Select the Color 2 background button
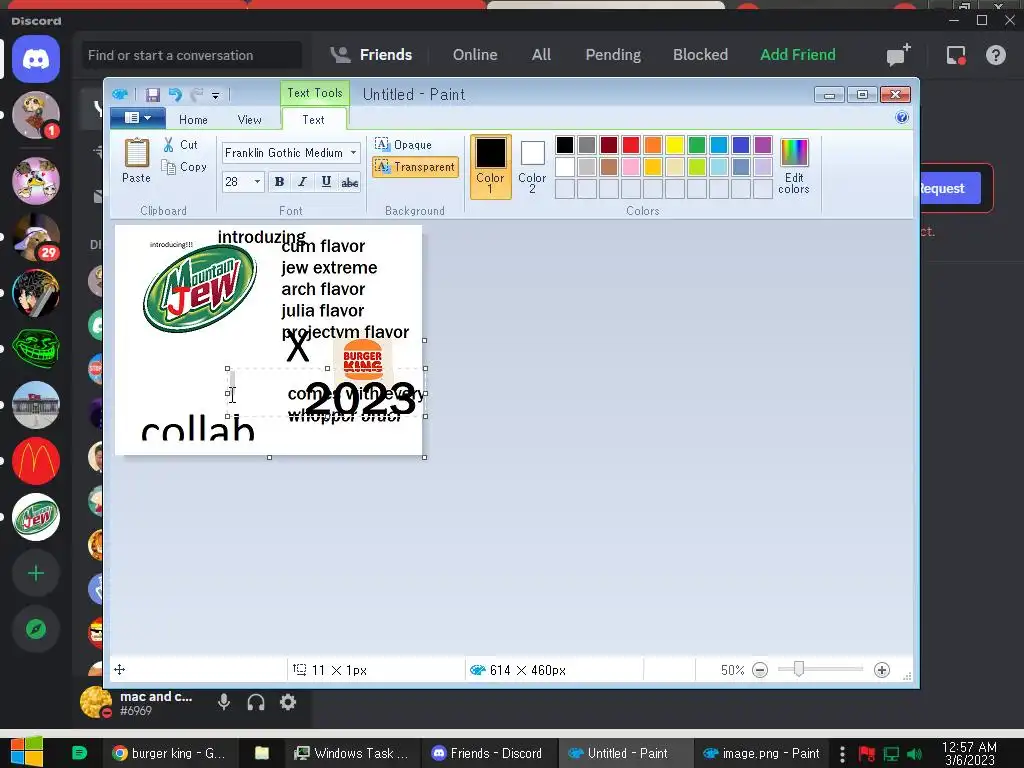Image resolution: width=1024 pixels, height=768 pixels. point(532,166)
